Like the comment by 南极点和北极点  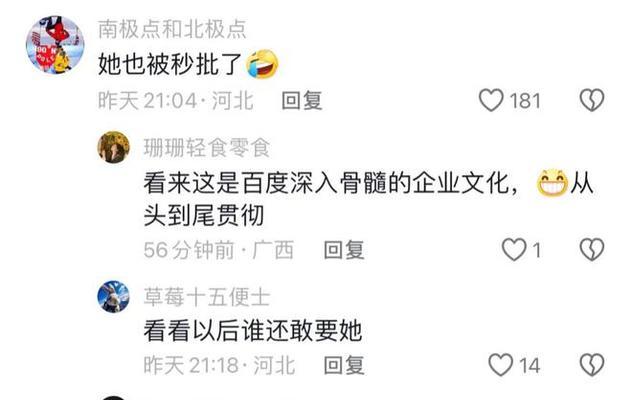[x=491, y=100]
